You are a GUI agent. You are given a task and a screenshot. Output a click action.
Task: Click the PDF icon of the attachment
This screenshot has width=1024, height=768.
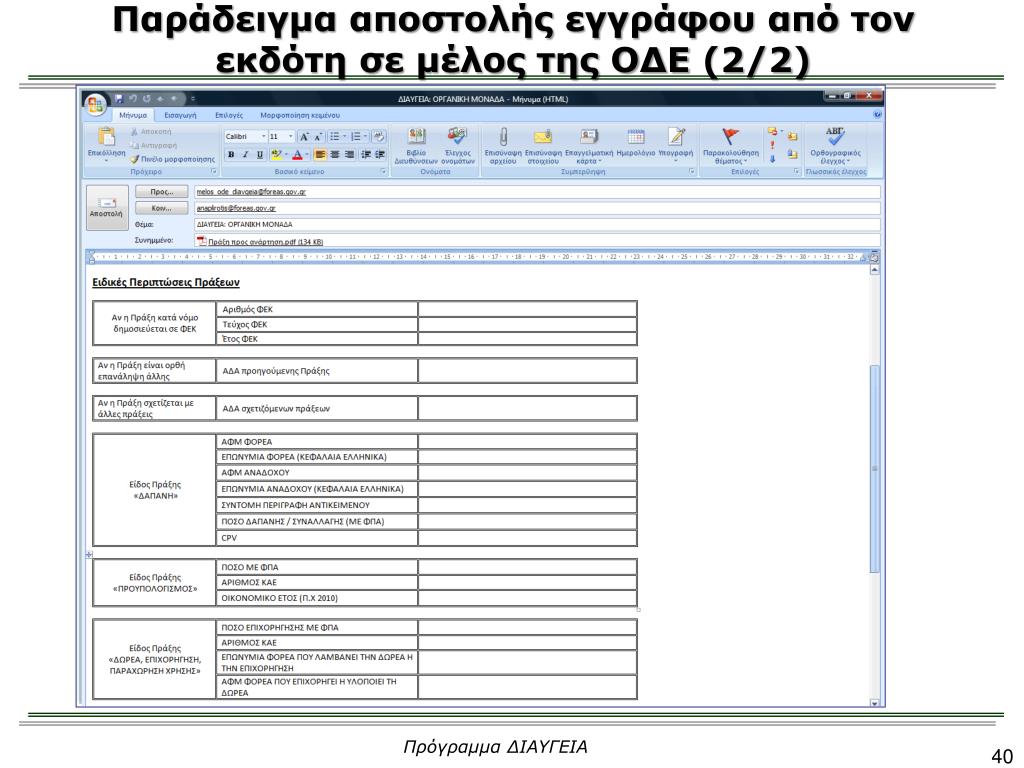202,241
